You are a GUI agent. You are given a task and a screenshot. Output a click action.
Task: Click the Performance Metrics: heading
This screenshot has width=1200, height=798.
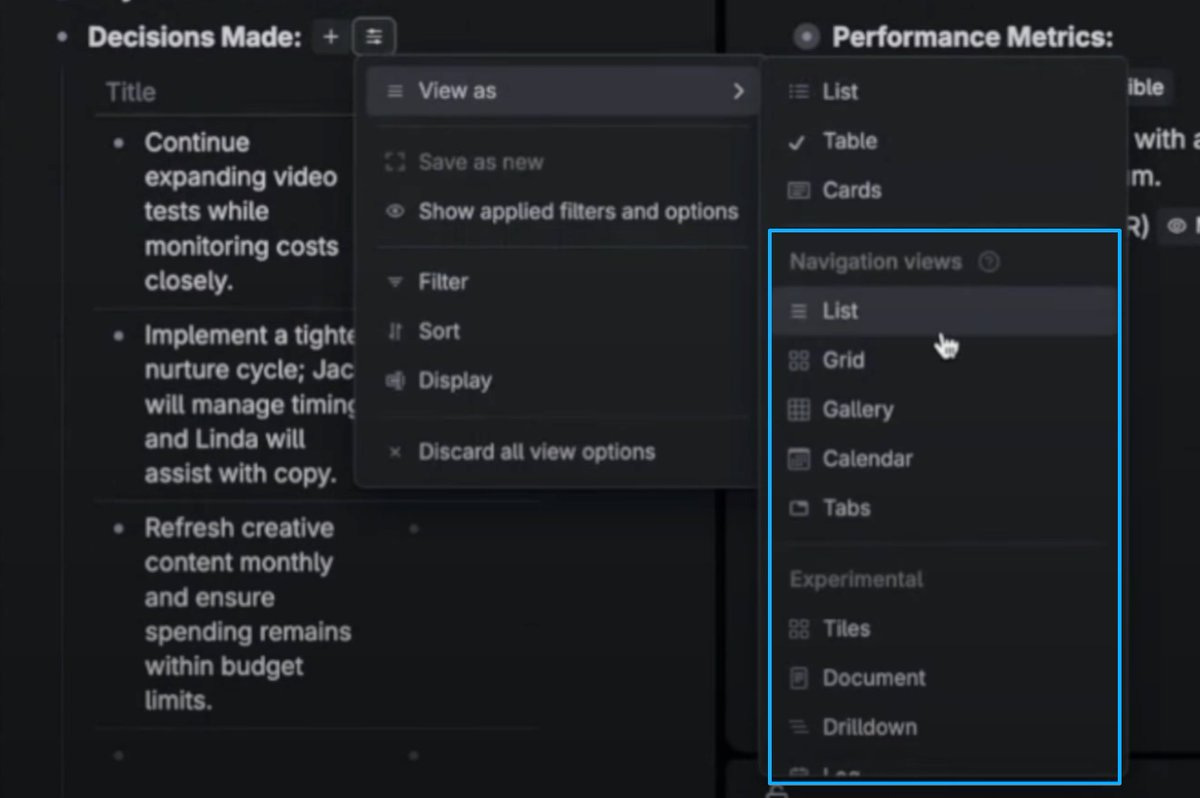pos(972,38)
